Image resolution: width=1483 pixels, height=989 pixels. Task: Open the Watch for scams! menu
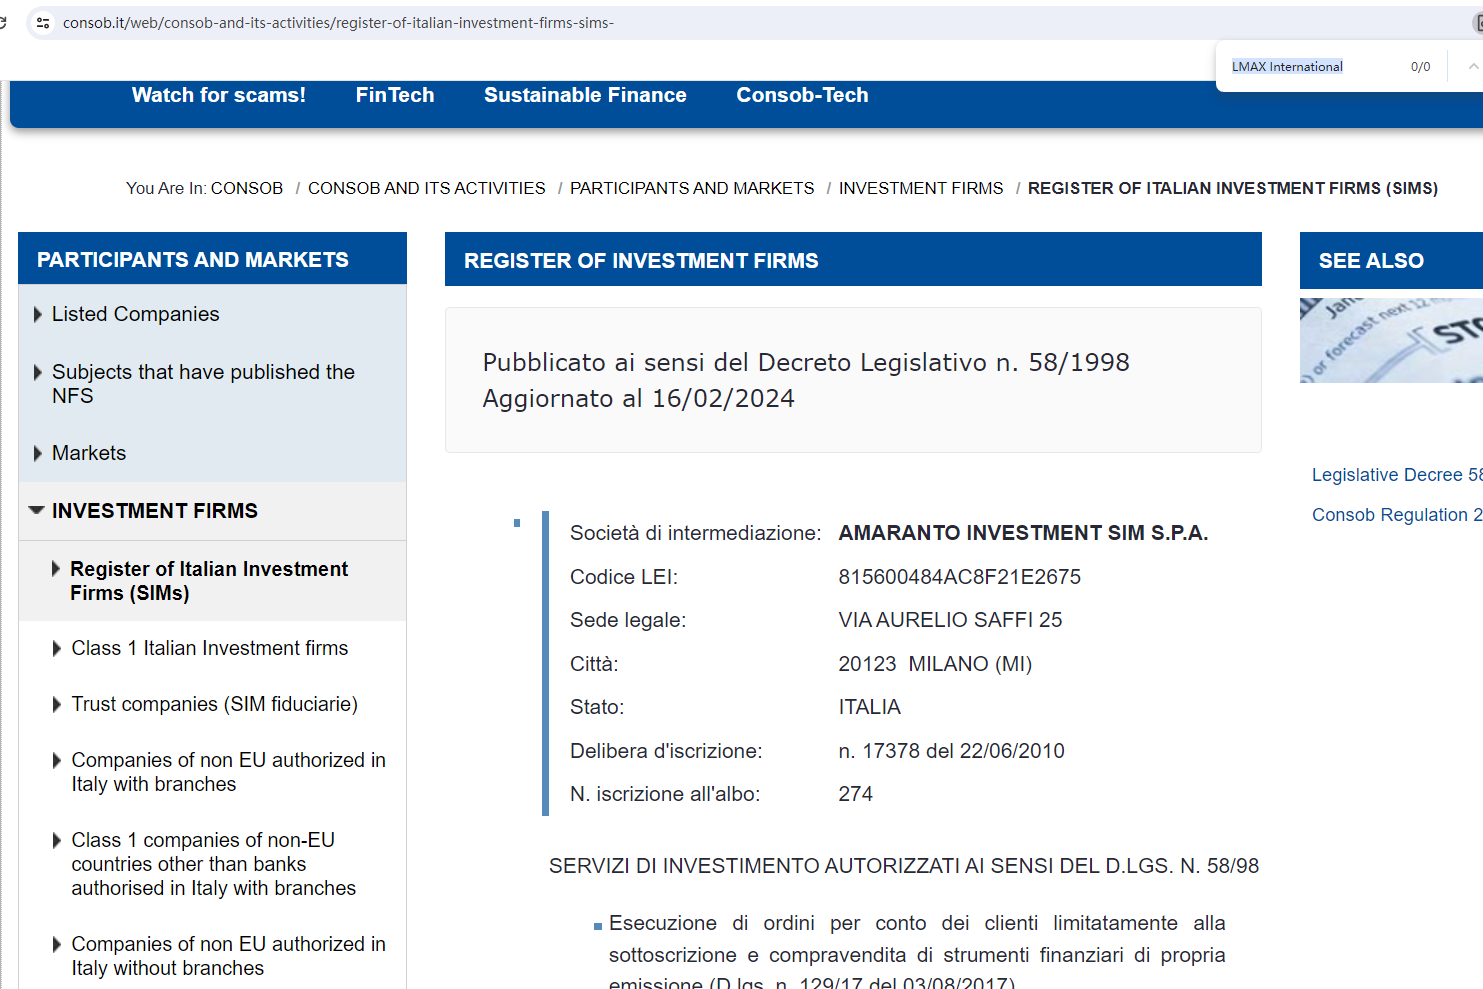(218, 95)
